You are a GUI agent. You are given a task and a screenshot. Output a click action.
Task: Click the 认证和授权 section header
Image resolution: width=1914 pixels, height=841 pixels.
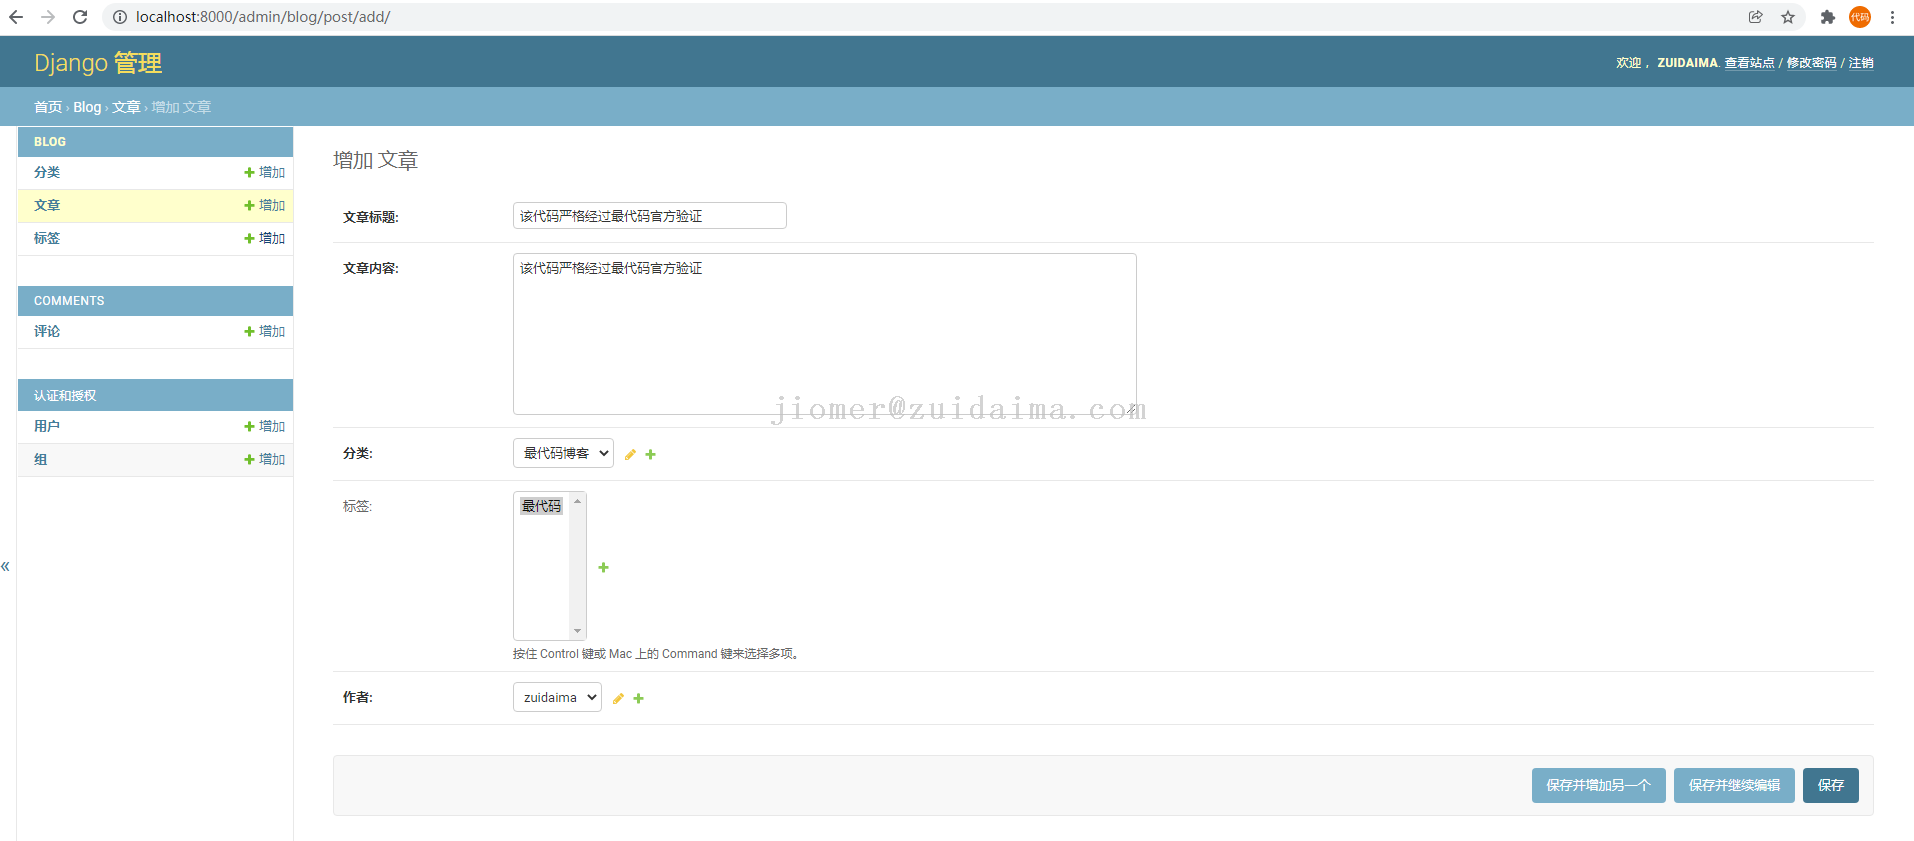pyautogui.click(x=65, y=396)
